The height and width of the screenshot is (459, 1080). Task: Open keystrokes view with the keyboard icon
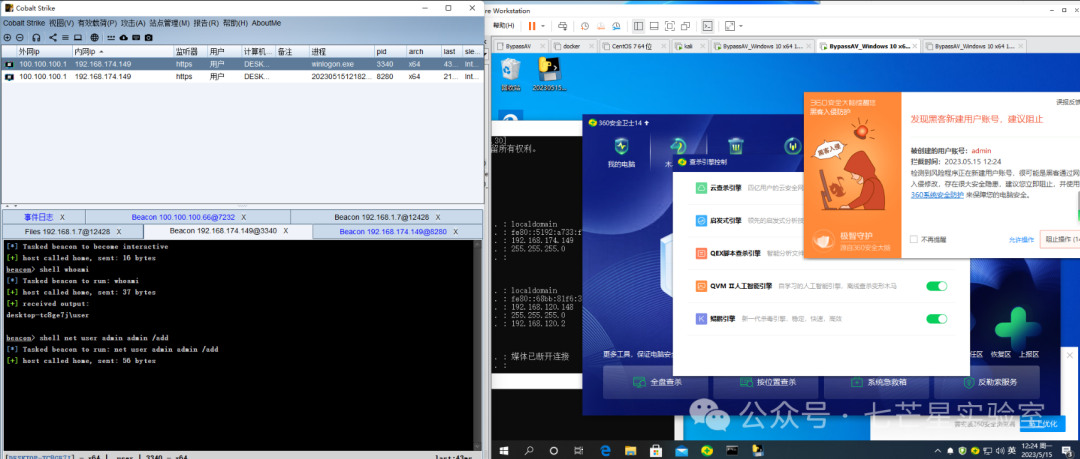[x=136, y=37]
